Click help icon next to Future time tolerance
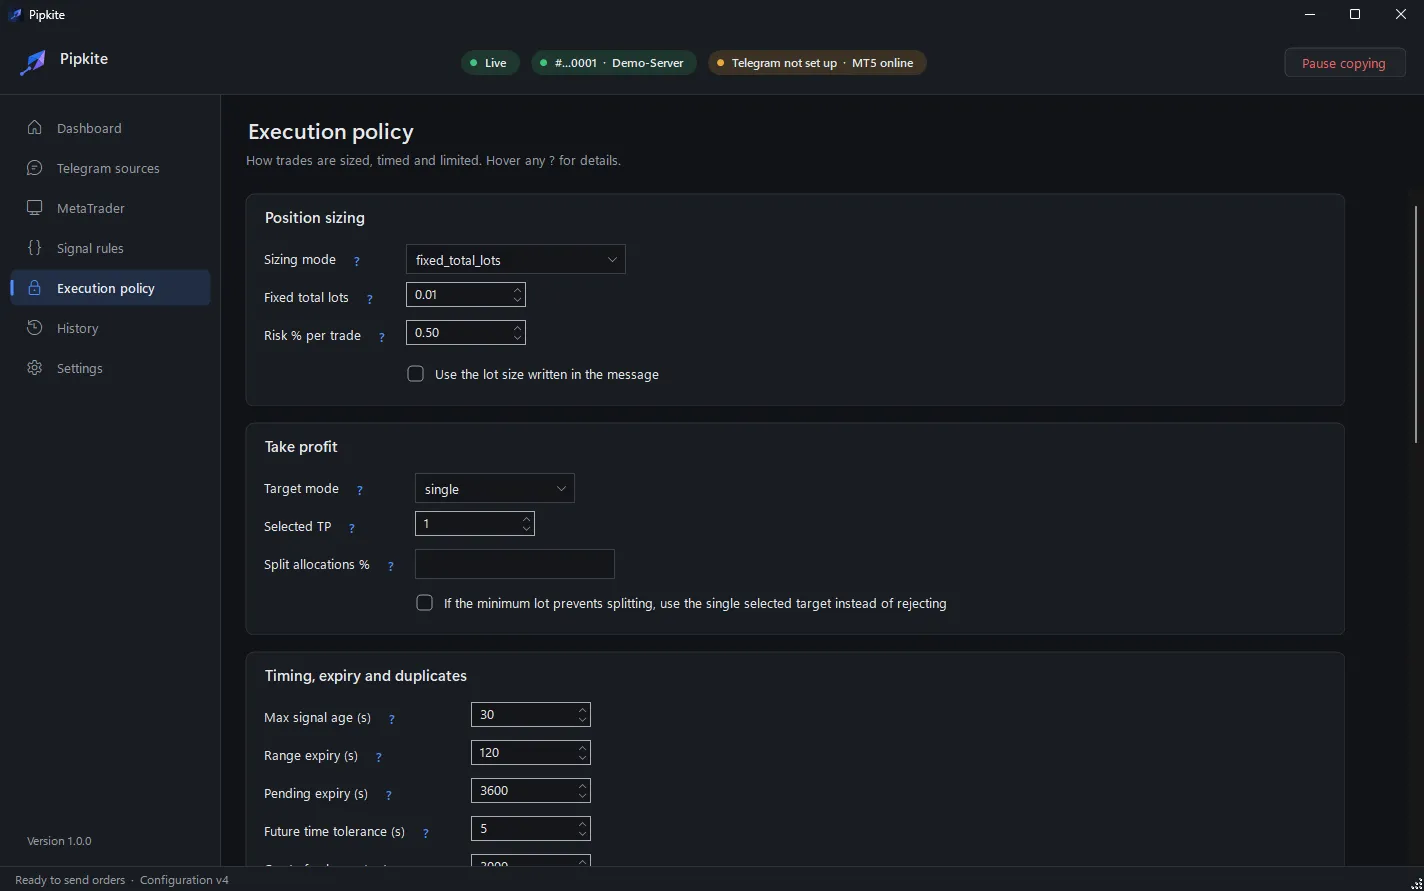The height and width of the screenshot is (891, 1424). point(426,833)
